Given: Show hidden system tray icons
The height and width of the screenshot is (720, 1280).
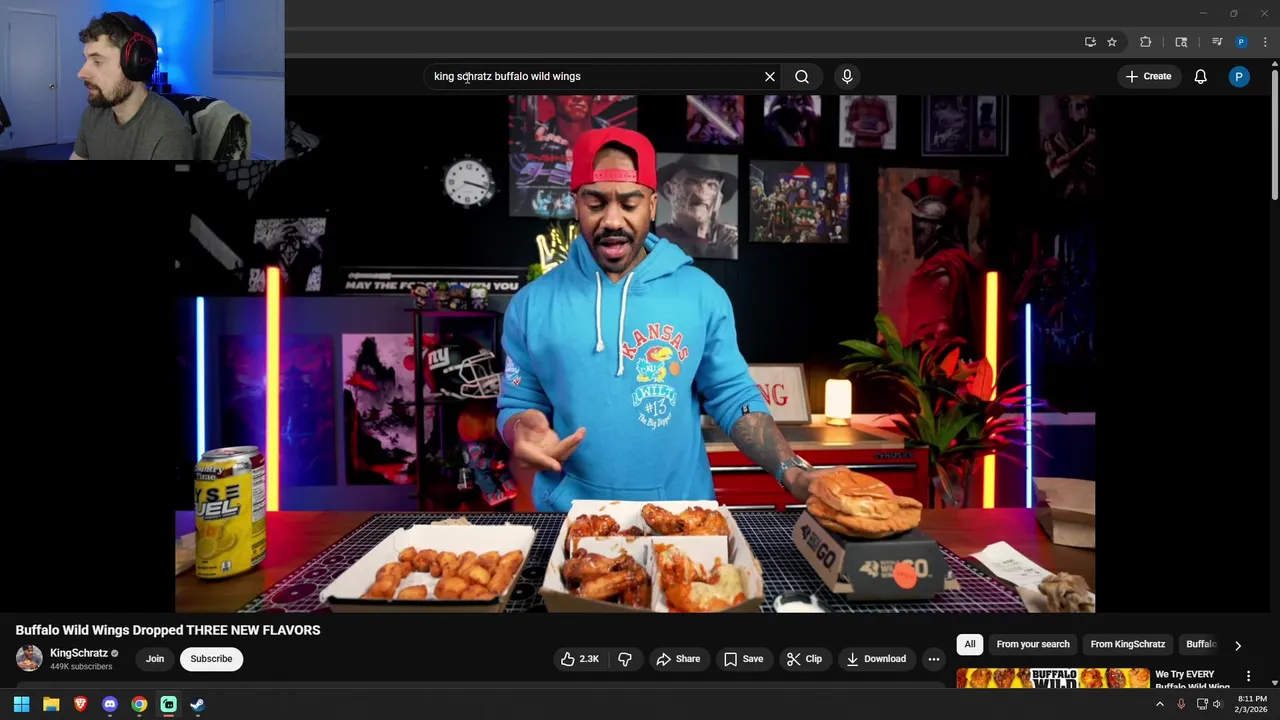Looking at the screenshot, I should [1160, 704].
